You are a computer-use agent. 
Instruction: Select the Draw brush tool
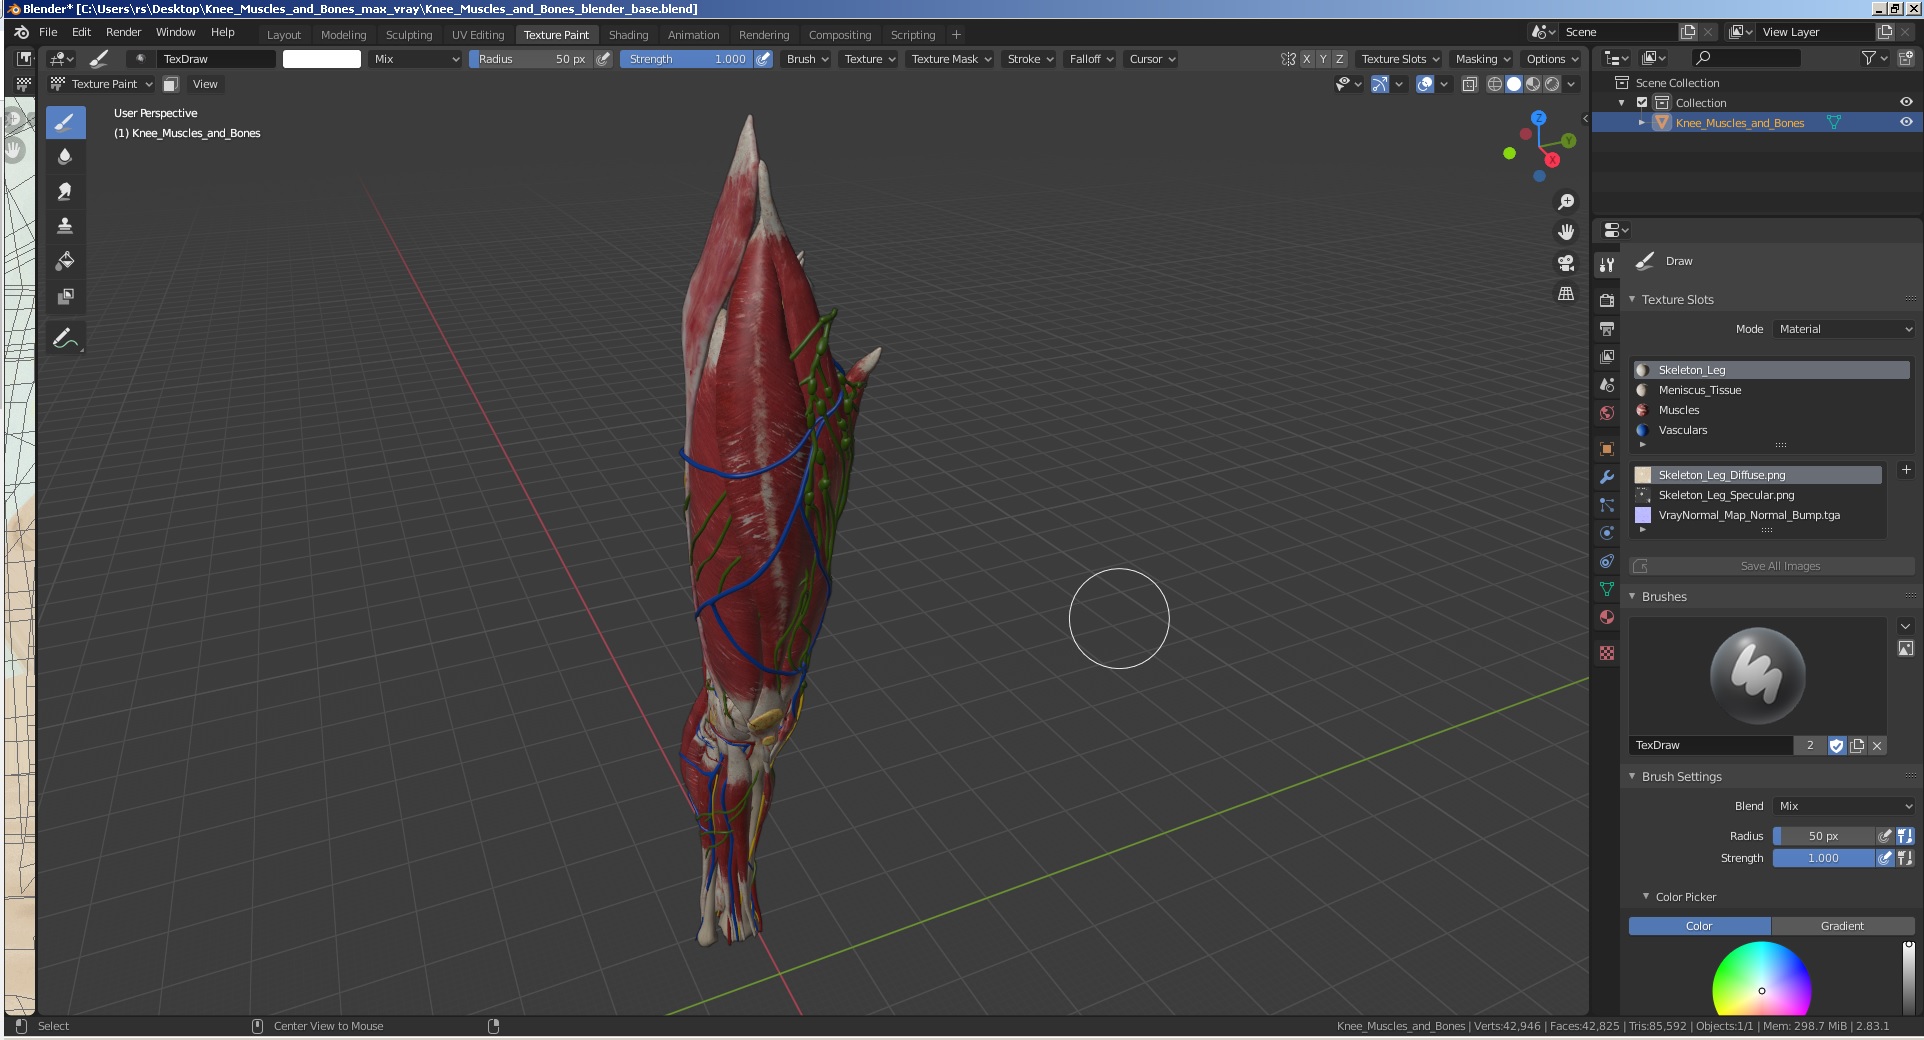(x=65, y=123)
